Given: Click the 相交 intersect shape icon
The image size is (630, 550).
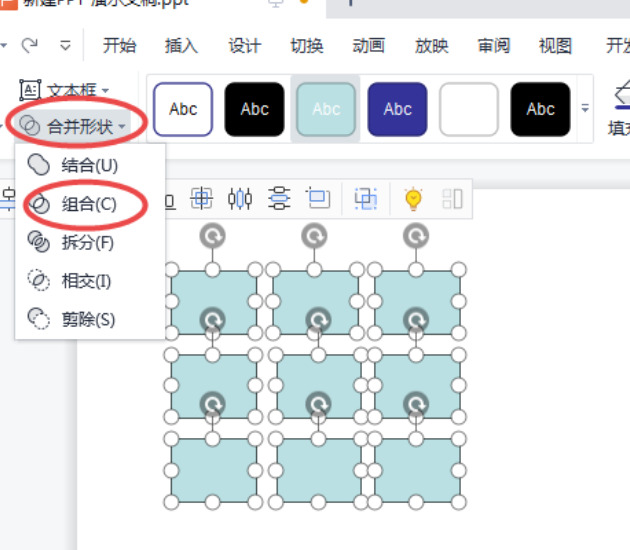Looking at the screenshot, I should [39, 280].
